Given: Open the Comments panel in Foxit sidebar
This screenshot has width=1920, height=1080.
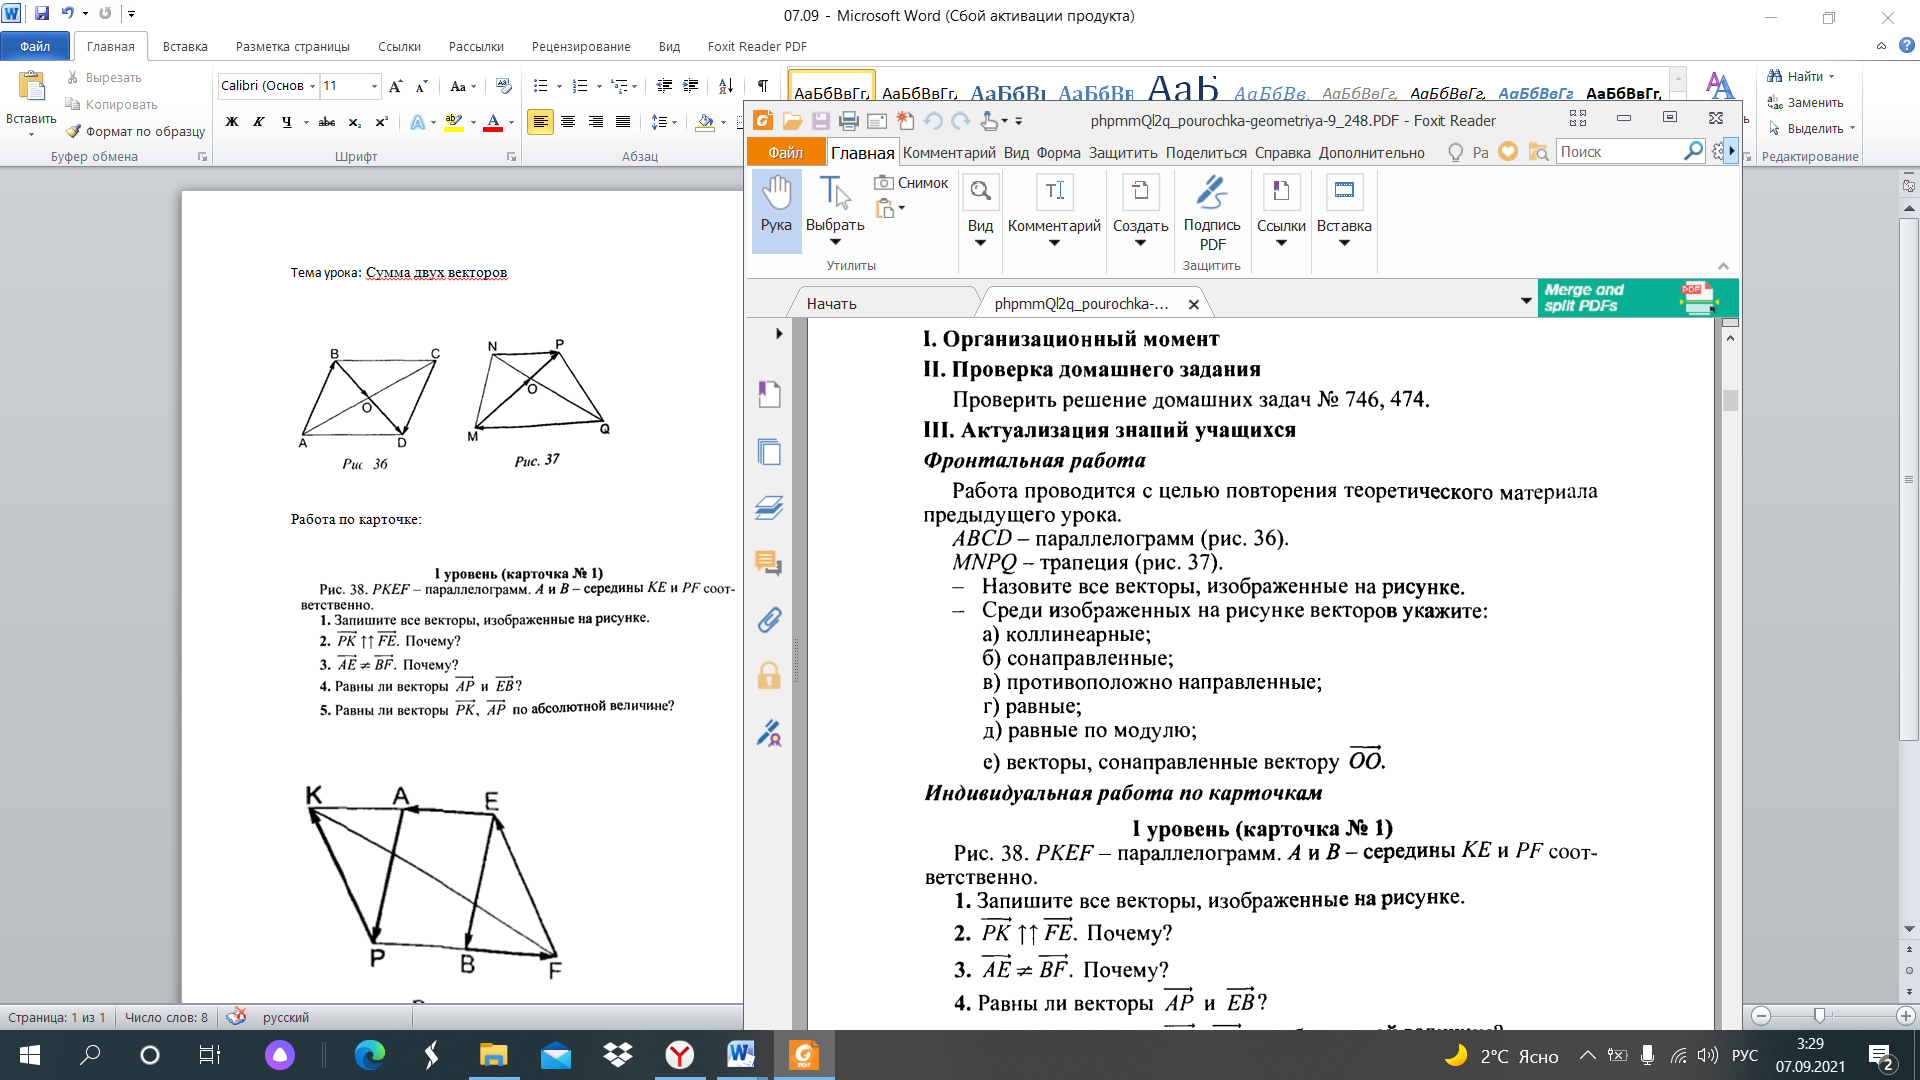Looking at the screenshot, I should [769, 563].
